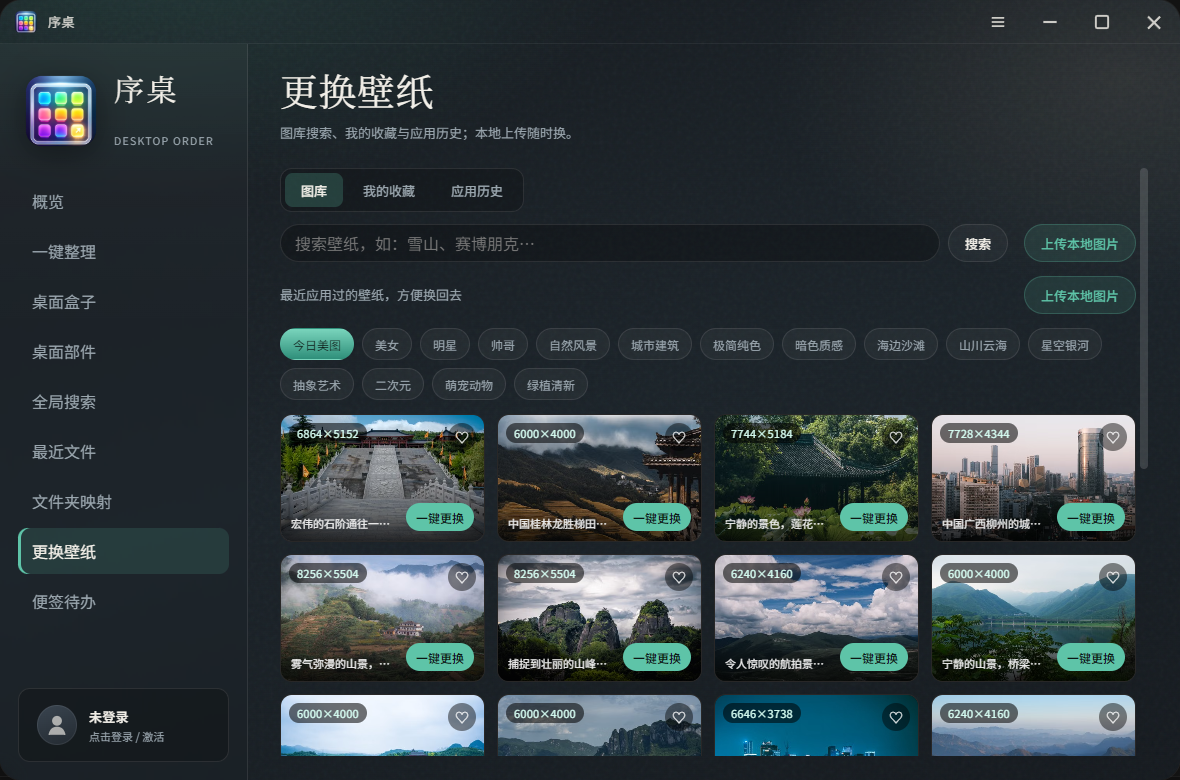Screen dimensions: 1180x780
Task: Switch to the 我的收藏 tab
Action: coord(388,190)
